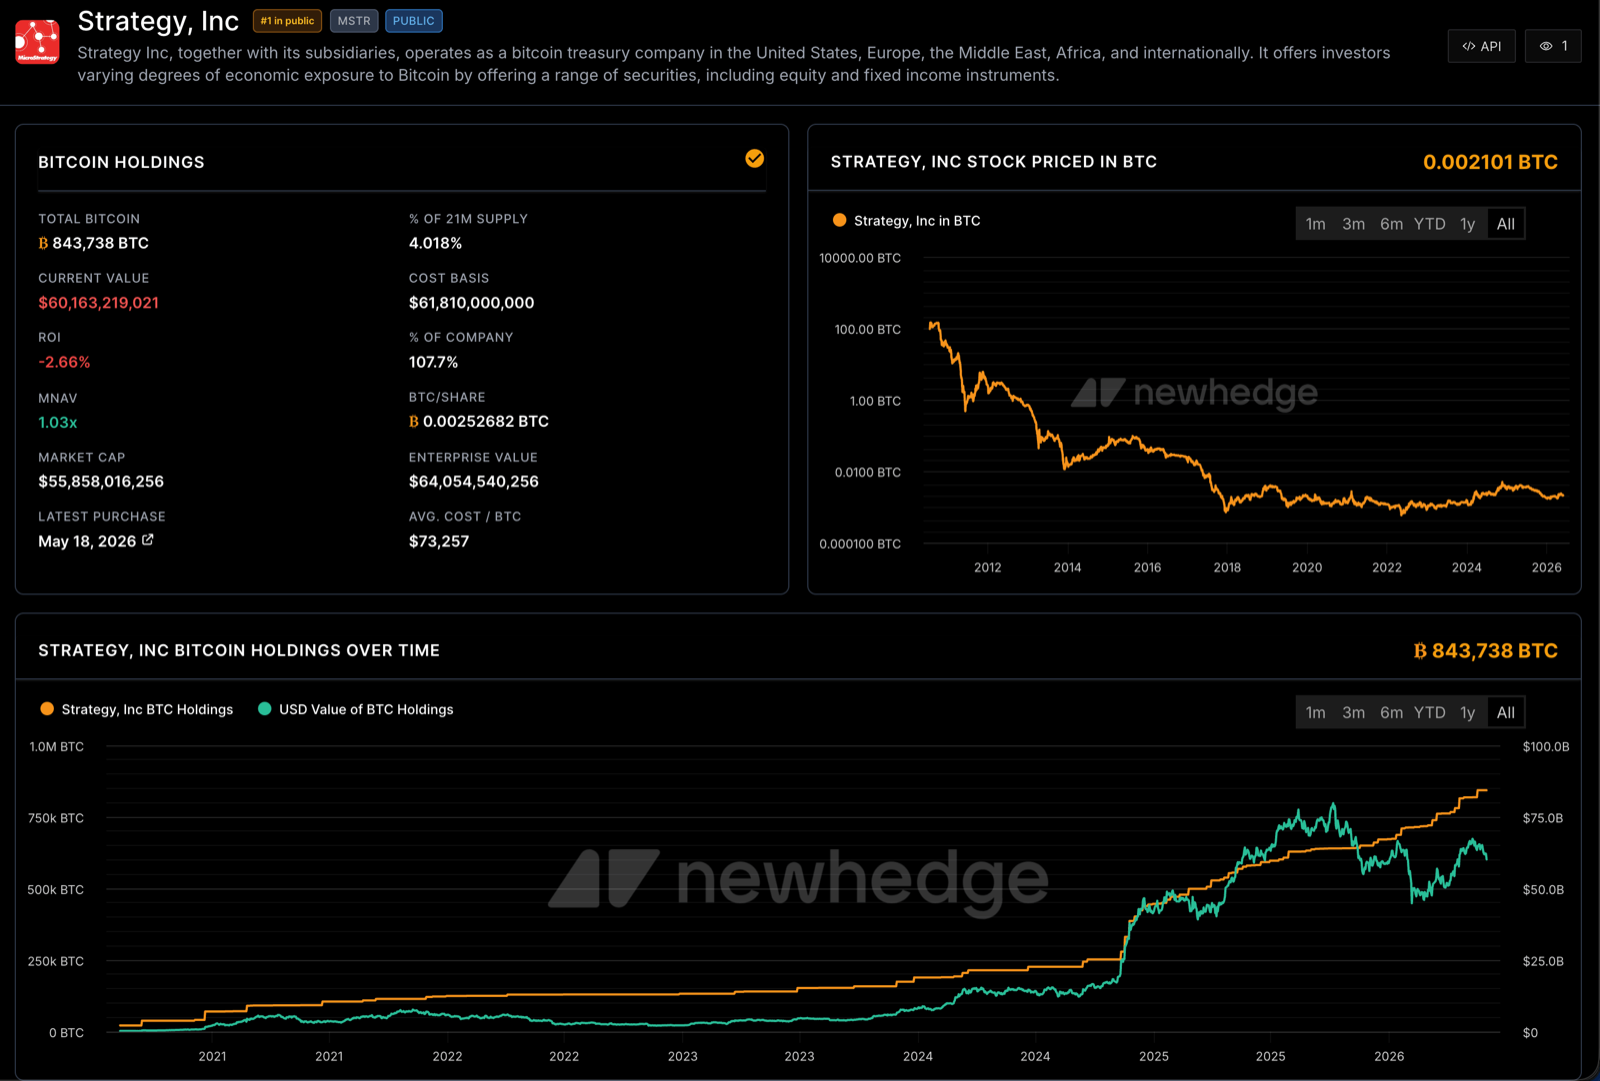Click the $60,163,219,021 current value

(98, 303)
